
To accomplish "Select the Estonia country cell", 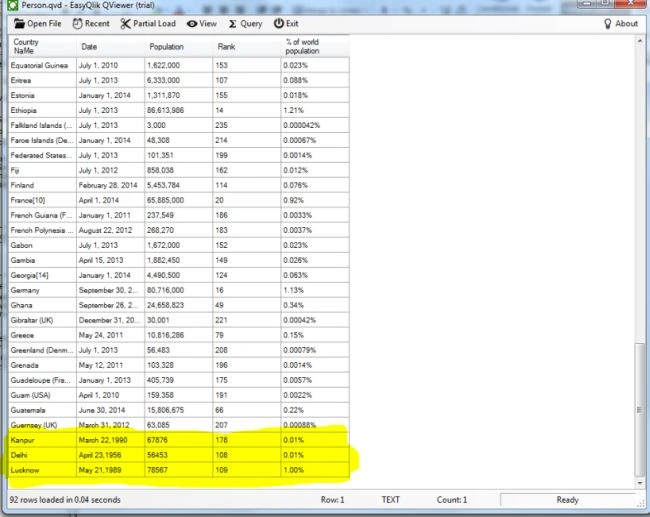I will [x=42, y=95].
